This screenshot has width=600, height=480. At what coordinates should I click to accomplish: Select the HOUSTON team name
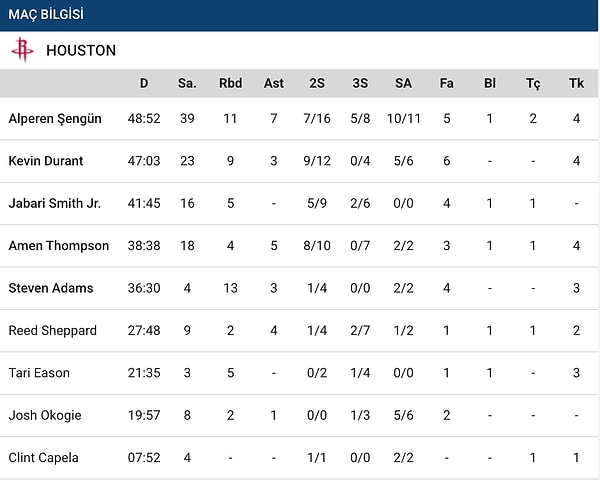81,50
